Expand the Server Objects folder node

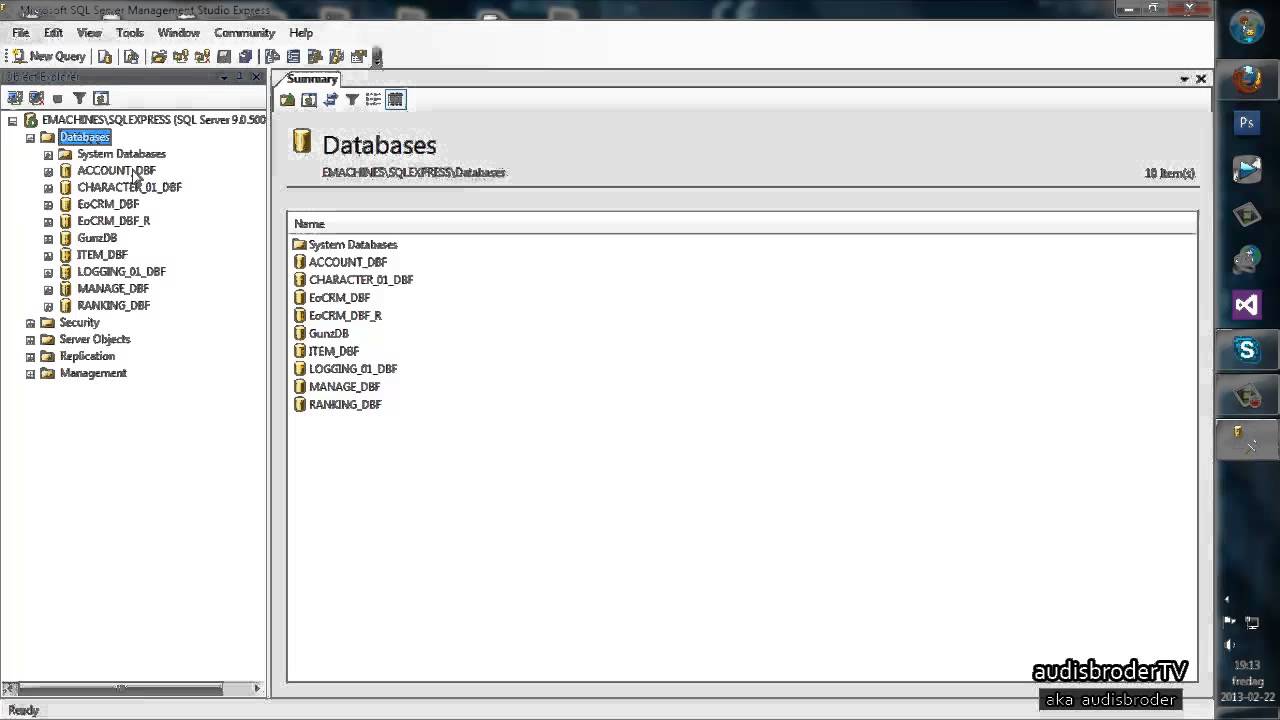(x=30, y=340)
